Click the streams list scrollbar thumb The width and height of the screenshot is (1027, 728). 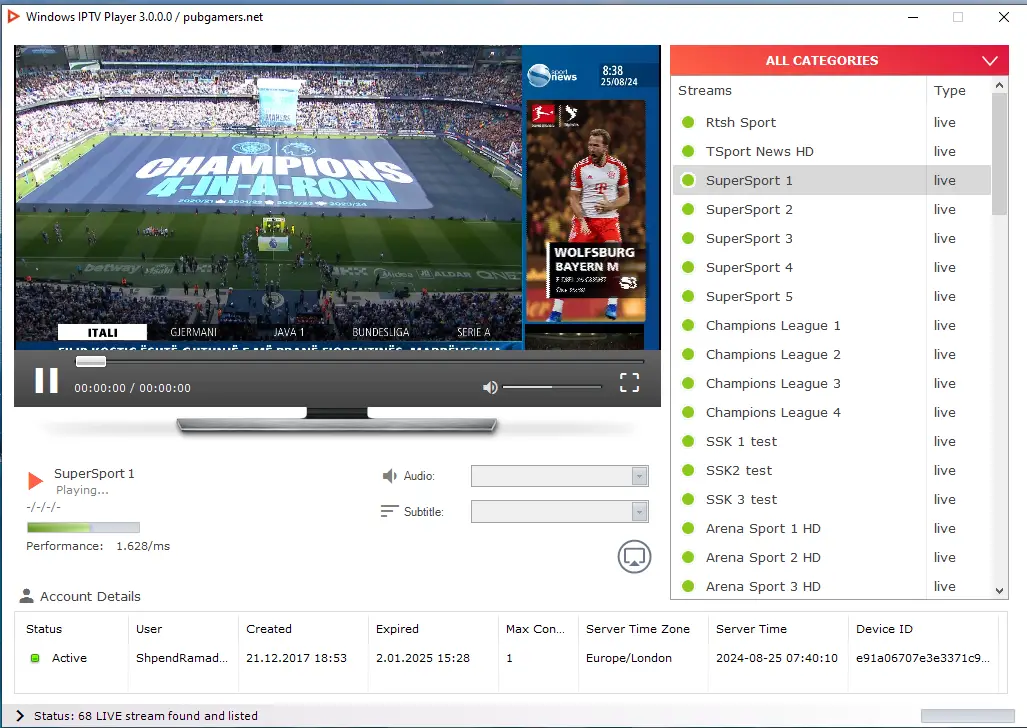[999, 154]
